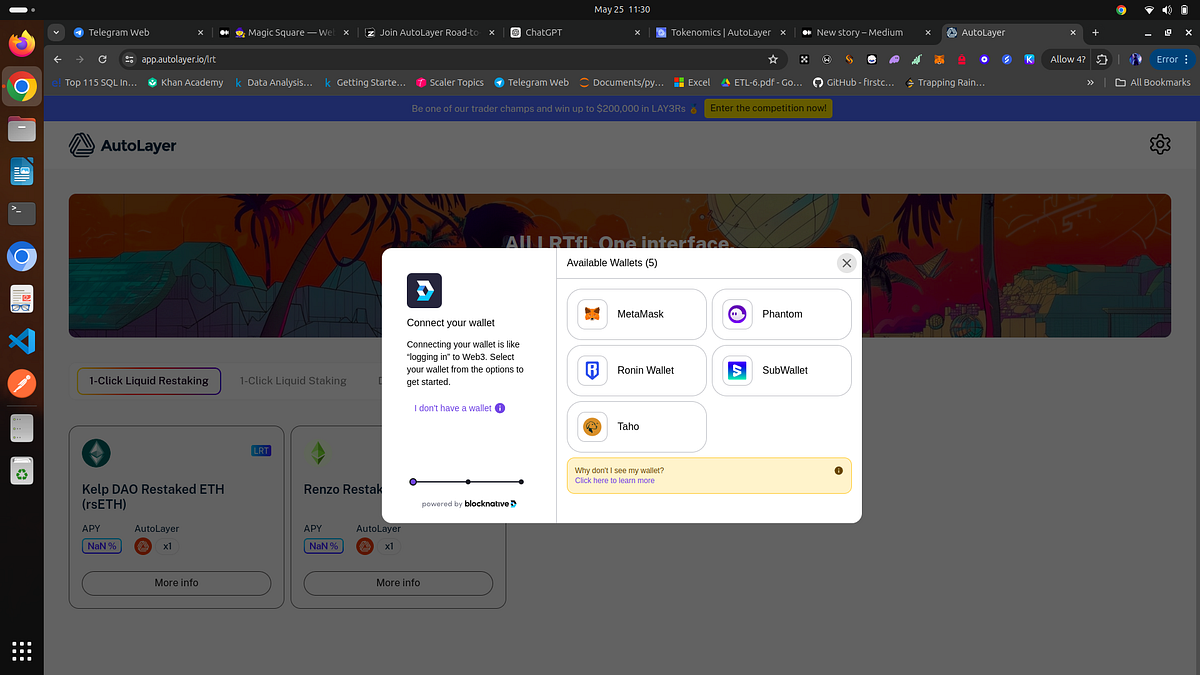Image resolution: width=1200 pixels, height=675 pixels.
Task: Open the MetaMask fox extension icon
Action: (938, 59)
